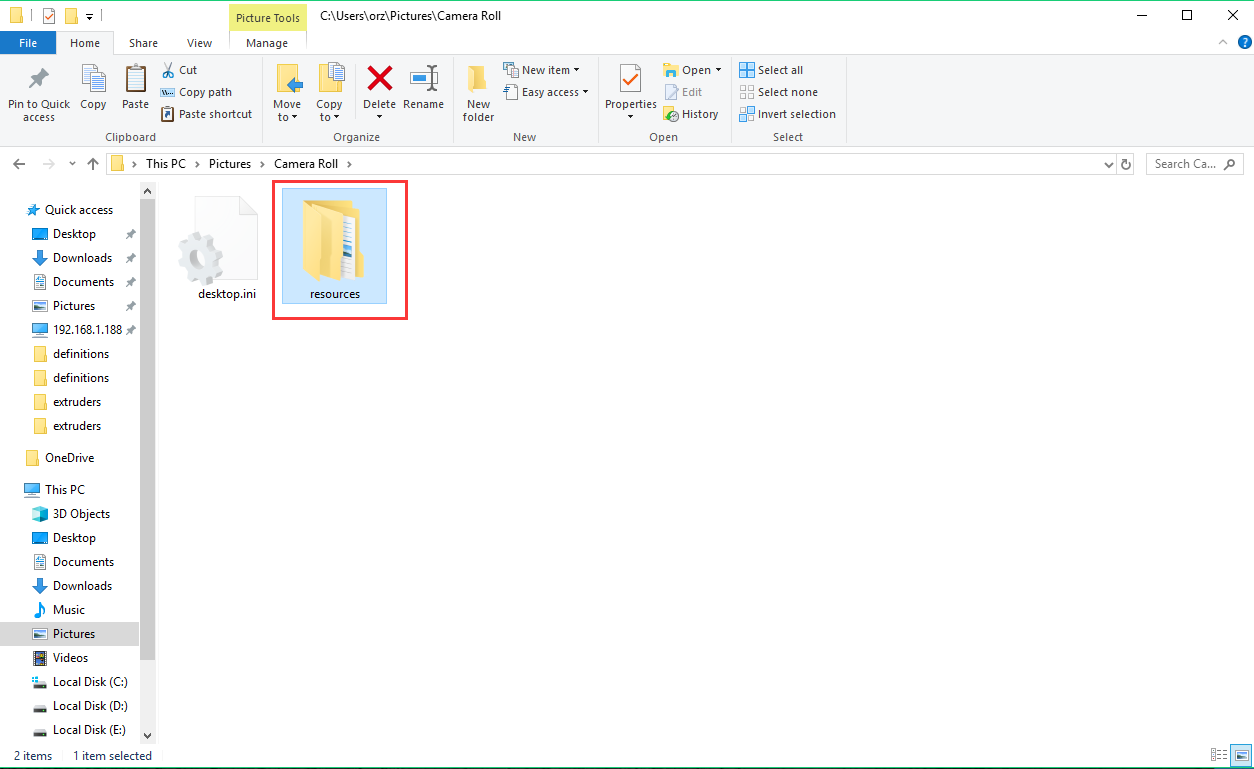Collapse the ribbon with the chevron
Viewport: 1254px width, 769px height.
1223,42
